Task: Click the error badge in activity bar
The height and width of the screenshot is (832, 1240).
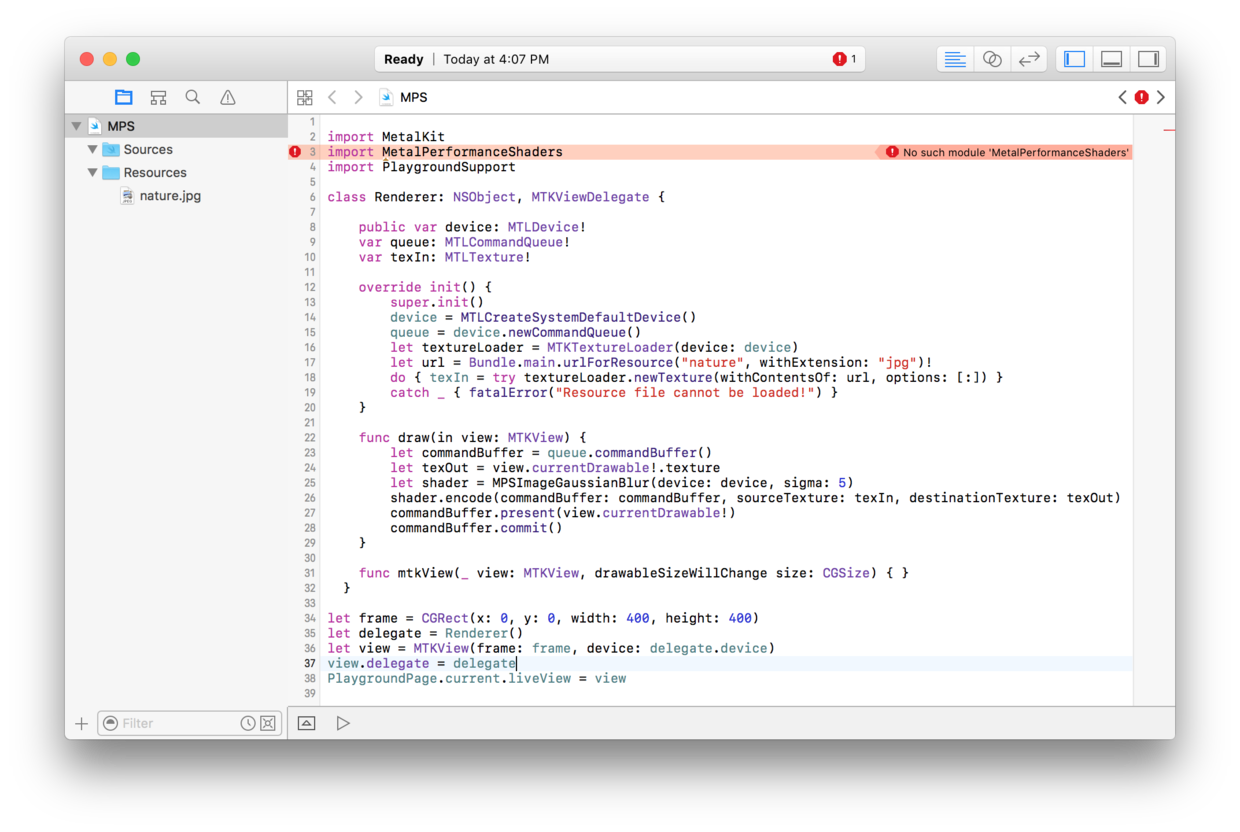Action: (x=845, y=59)
